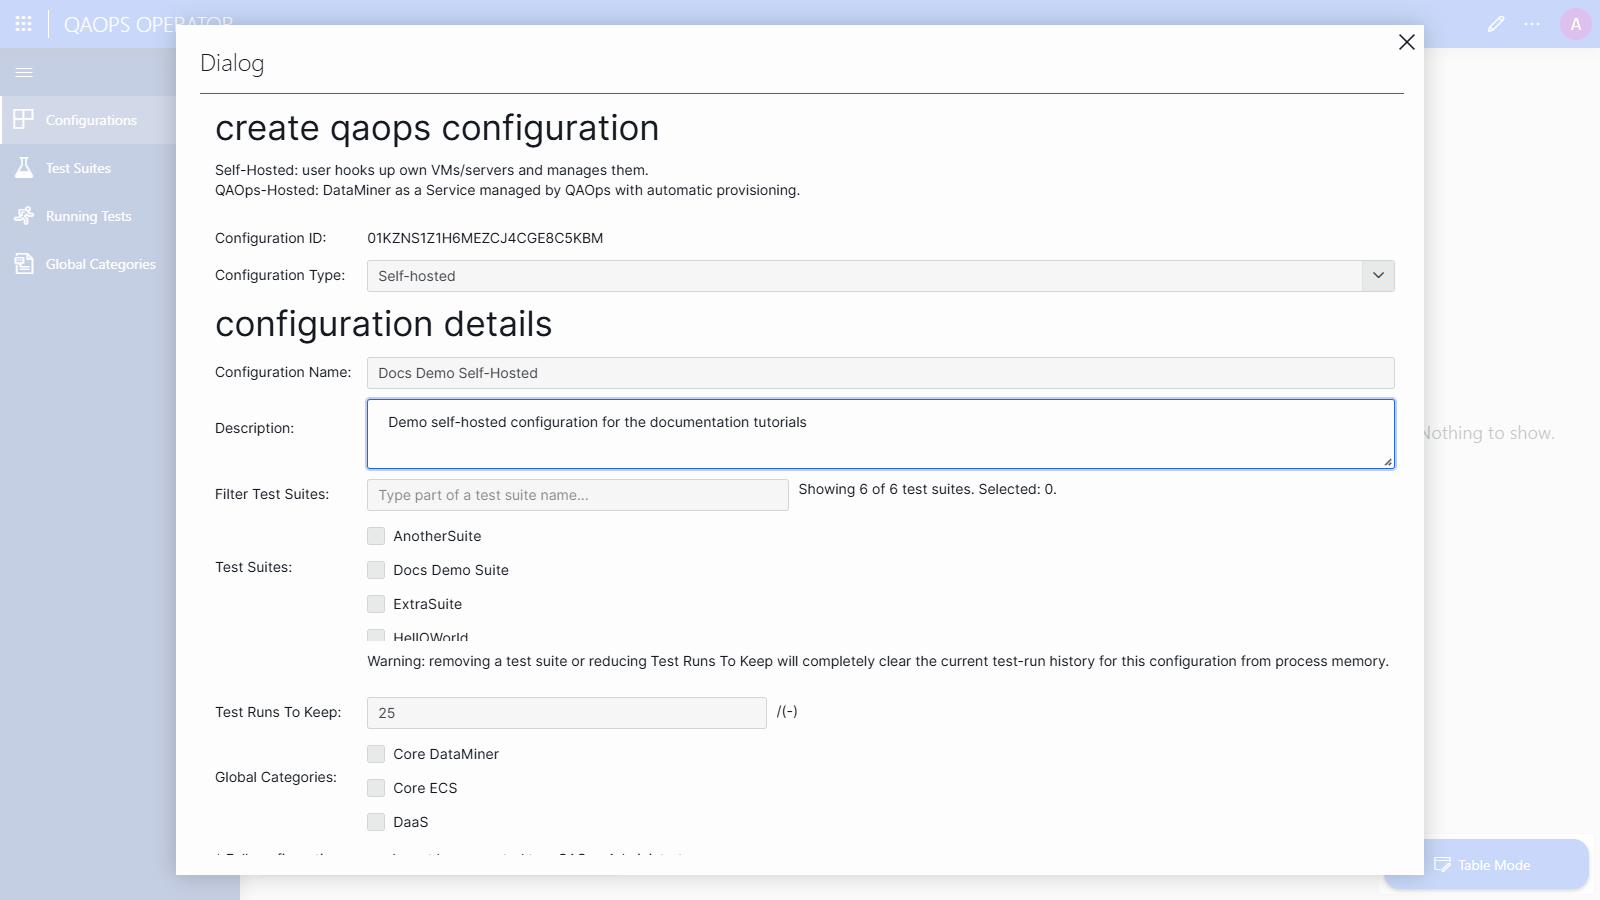Check the AnotherSuite test suite
The width and height of the screenshot is (1600, 900).
point(376,536)
